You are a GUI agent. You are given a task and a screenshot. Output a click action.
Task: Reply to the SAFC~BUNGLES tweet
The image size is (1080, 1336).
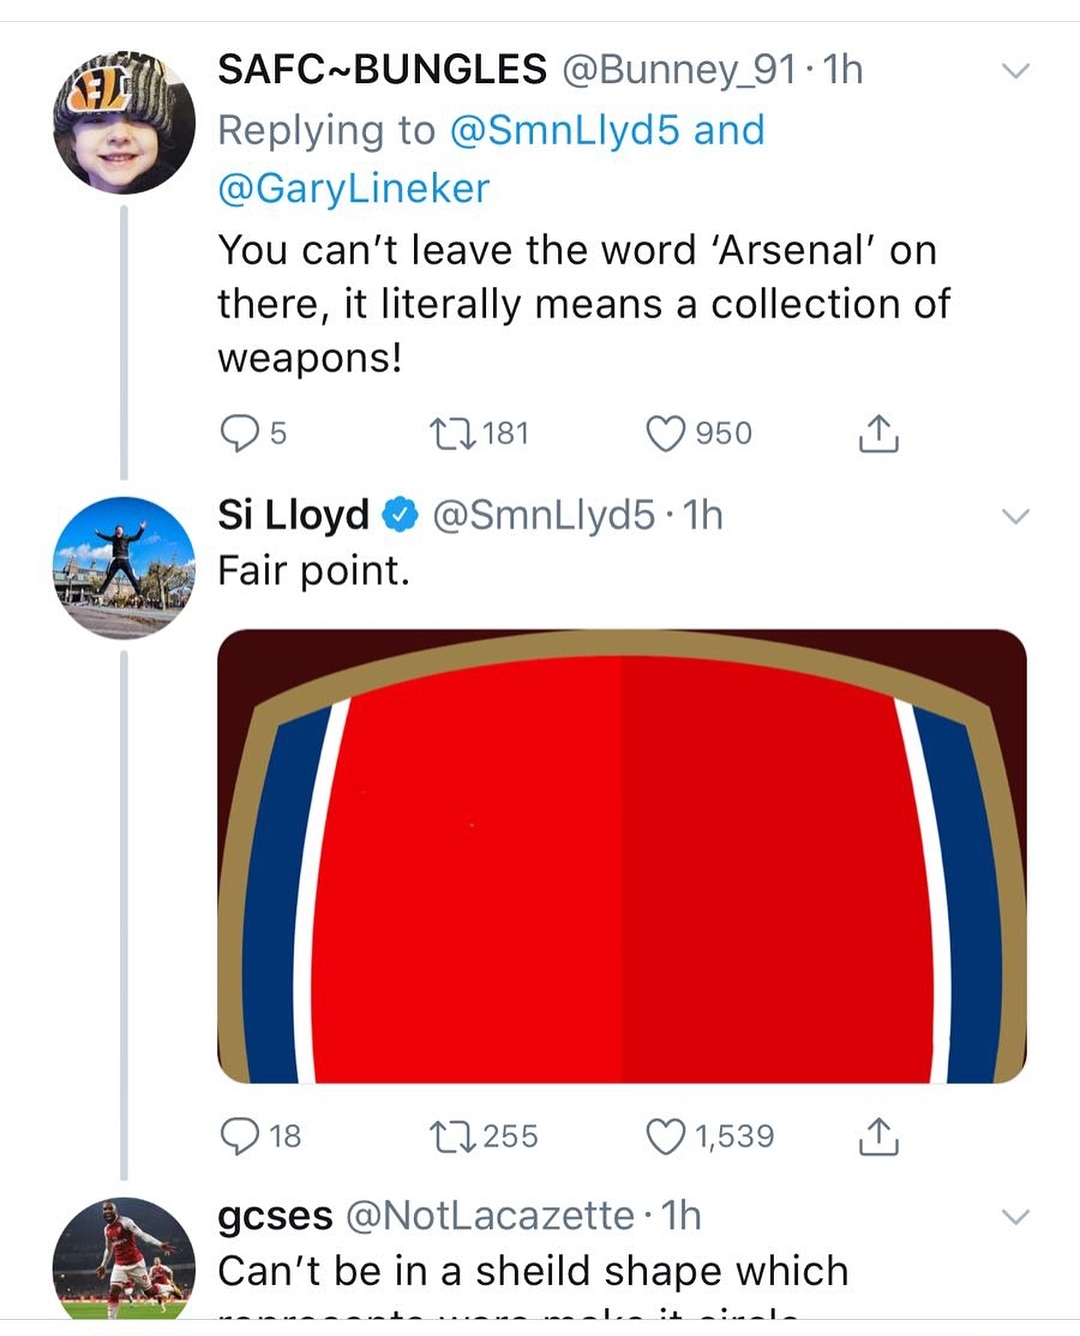tap(240, 433)
